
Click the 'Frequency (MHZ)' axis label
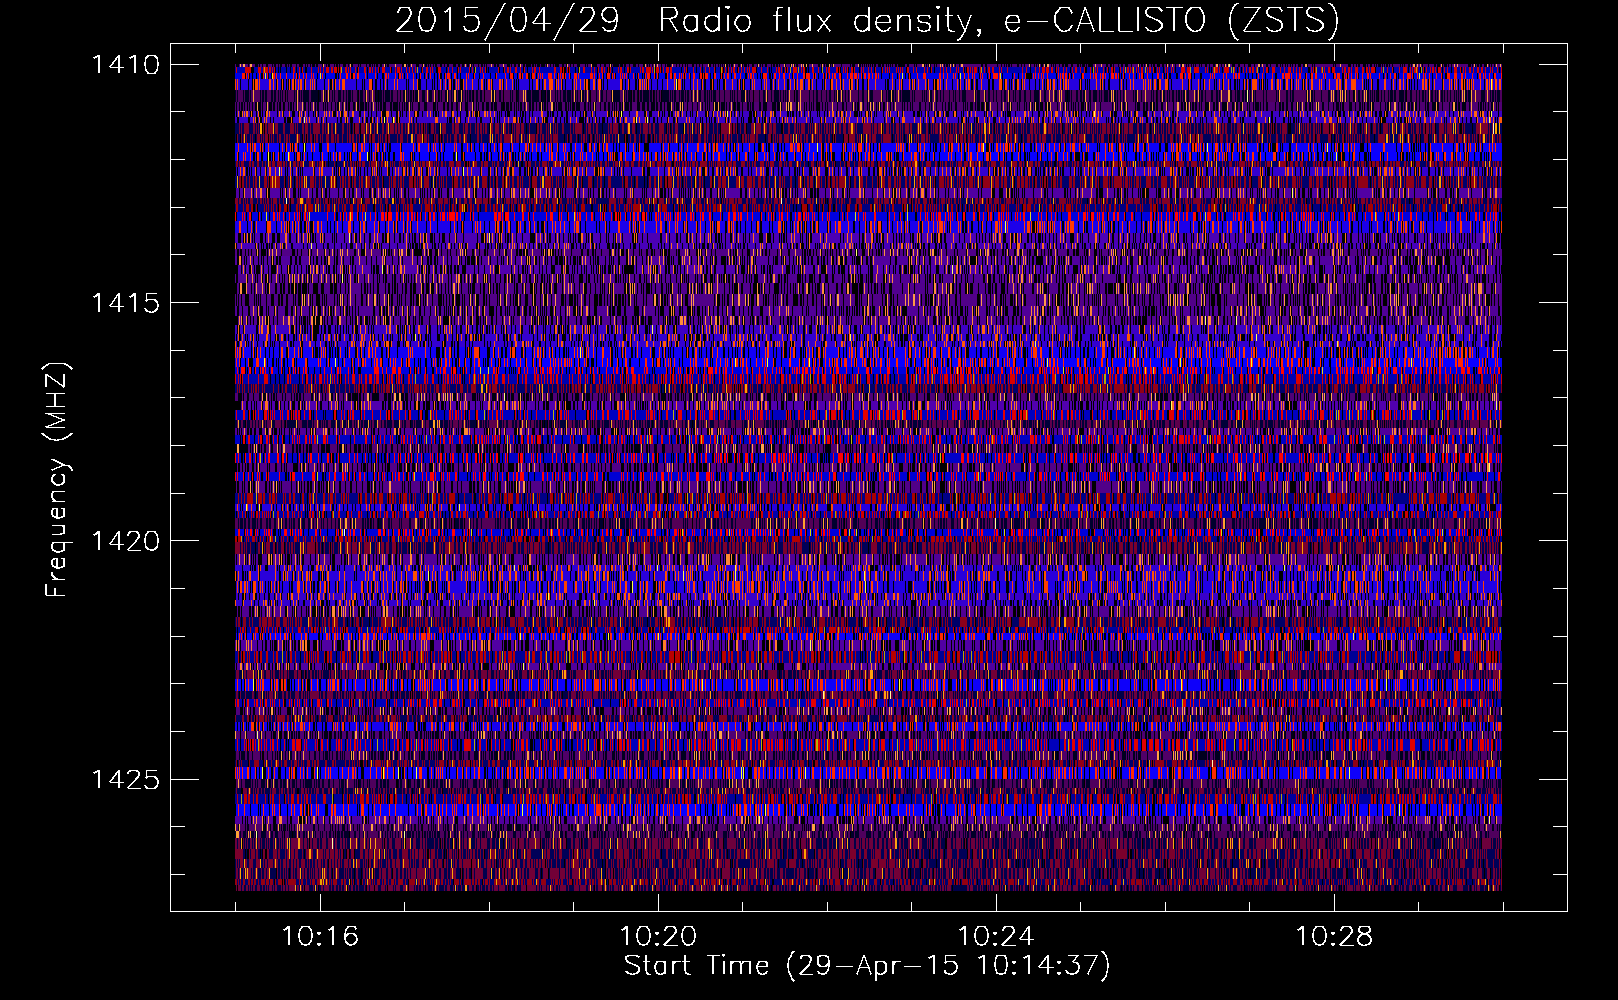[57, 480]
